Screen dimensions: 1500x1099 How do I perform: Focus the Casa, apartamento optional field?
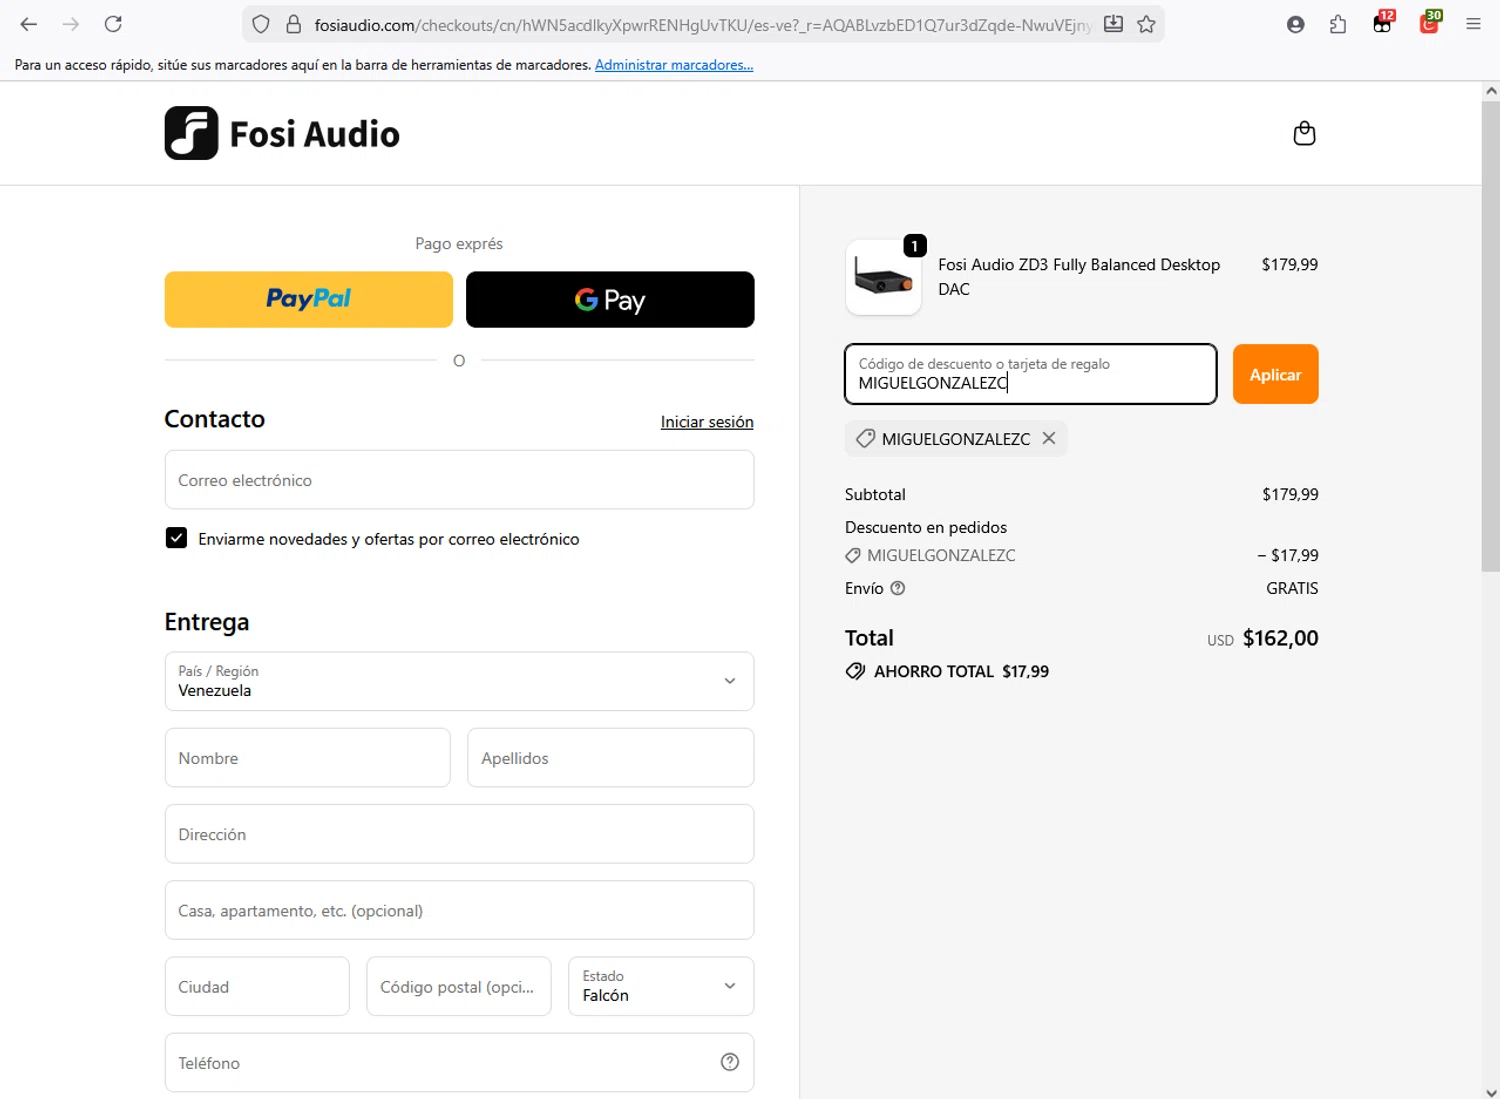click(x=459, y=910)
